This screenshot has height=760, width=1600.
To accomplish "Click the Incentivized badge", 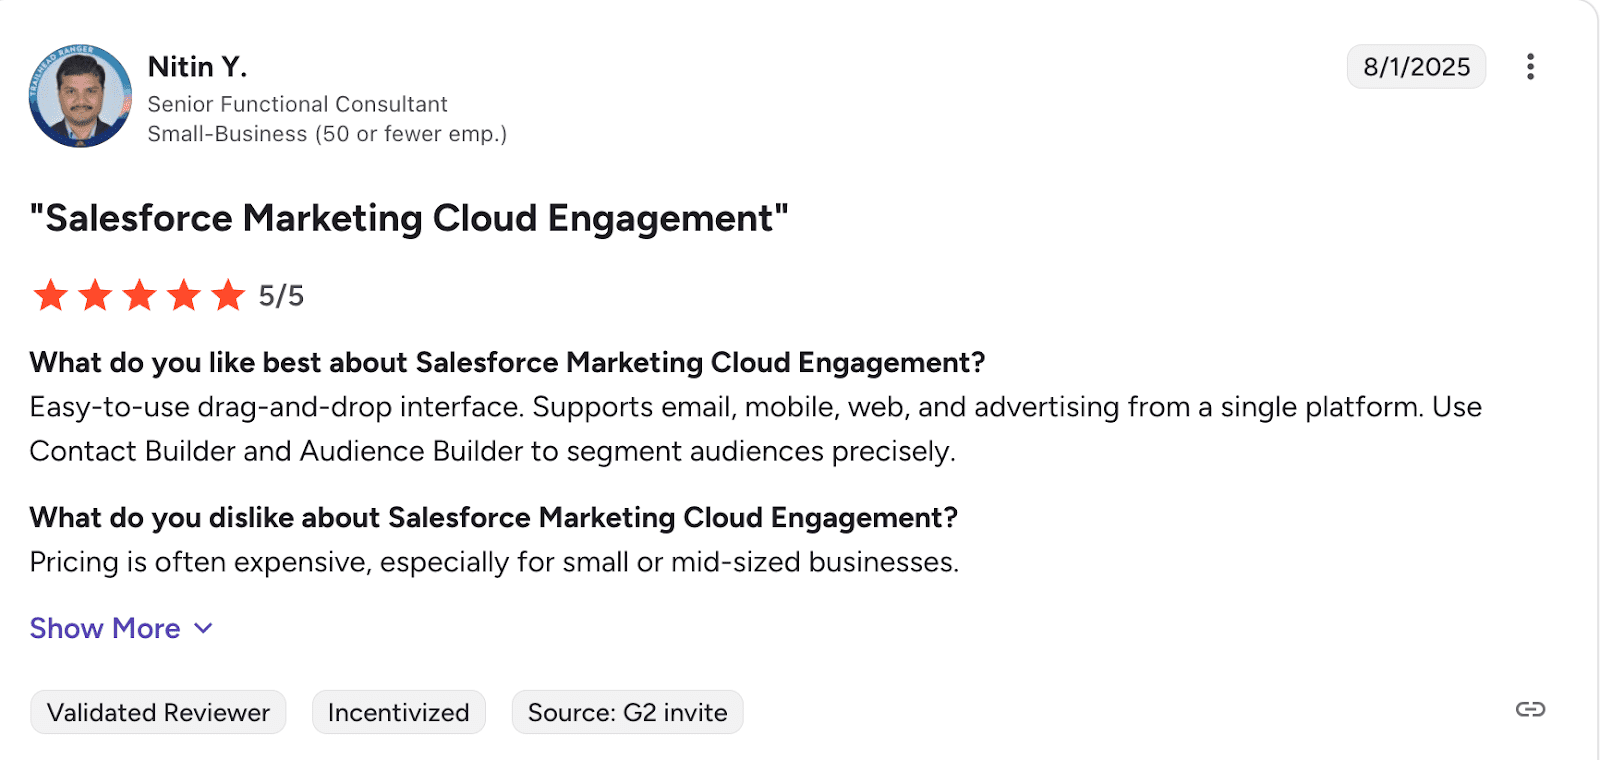I will [x=398, y=712].
